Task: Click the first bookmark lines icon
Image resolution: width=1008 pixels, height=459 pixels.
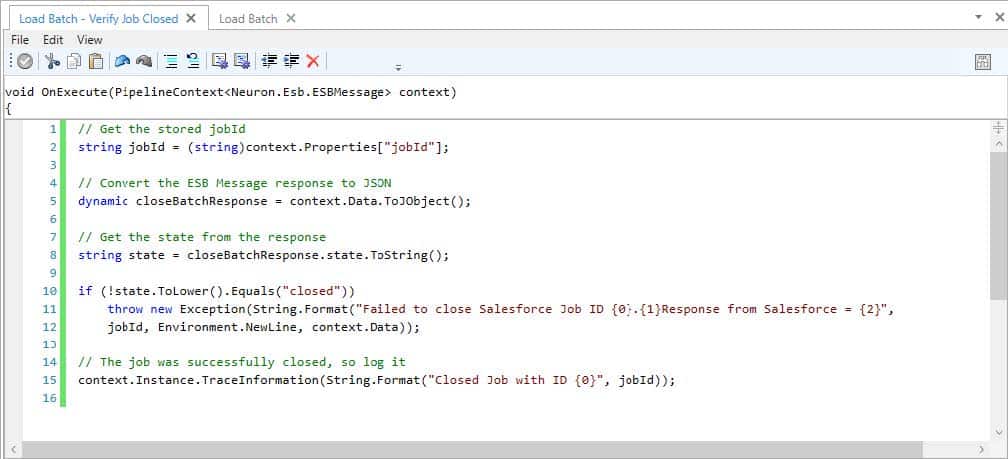Action: (x=269, y=61)
